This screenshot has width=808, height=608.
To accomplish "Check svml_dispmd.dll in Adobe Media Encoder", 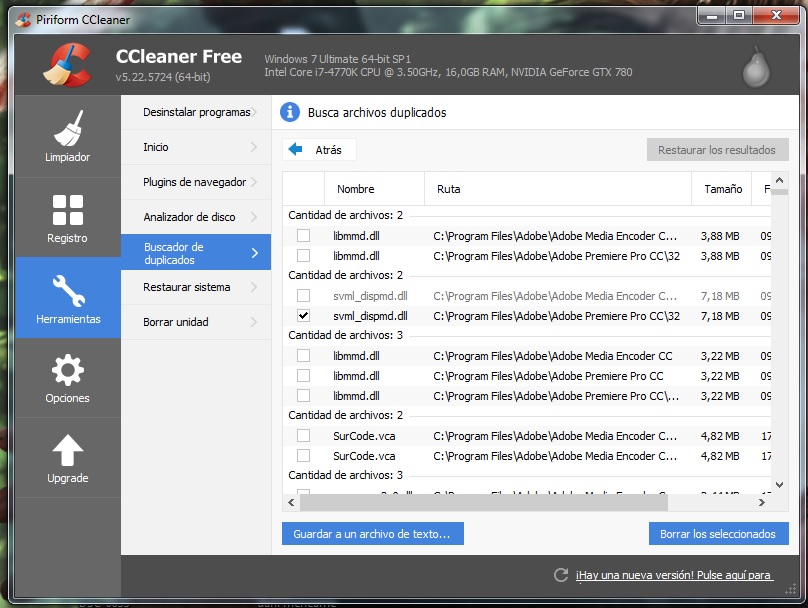I will pyautogui.click(x=304, y=295).
